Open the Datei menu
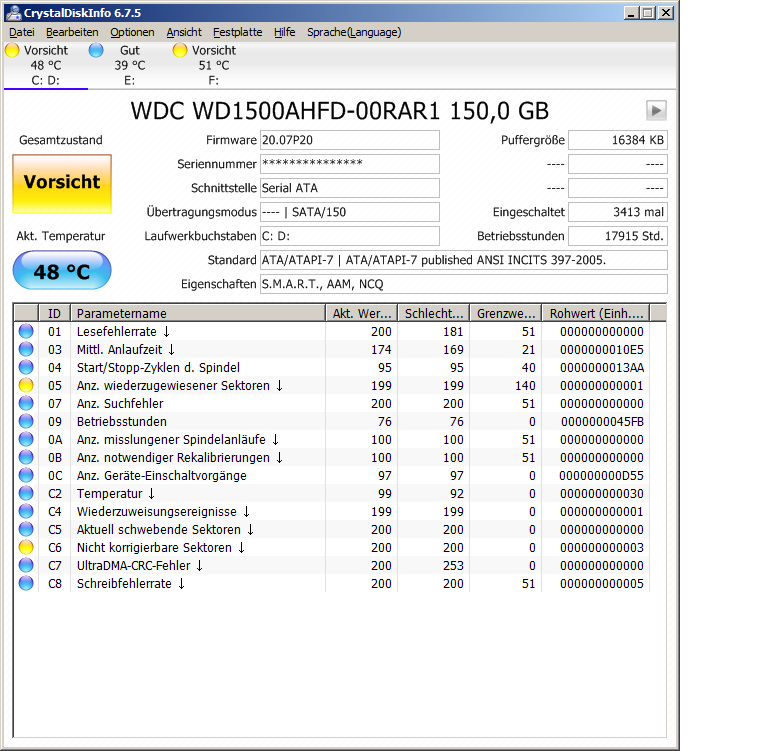The image size is (768, 751). (22, 32)
